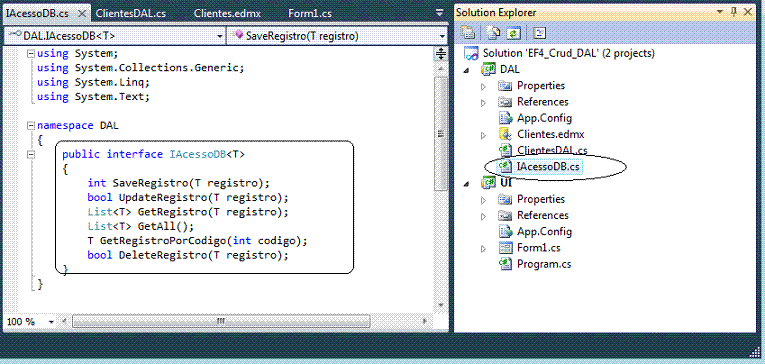
Task: Collapse the DAL project node
Action: coord(466,70)
